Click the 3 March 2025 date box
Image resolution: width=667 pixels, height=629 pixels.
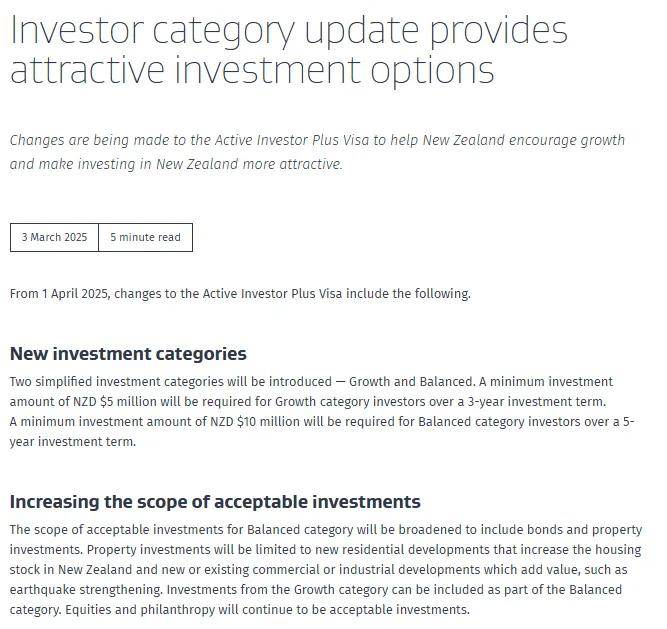(54, 237)
